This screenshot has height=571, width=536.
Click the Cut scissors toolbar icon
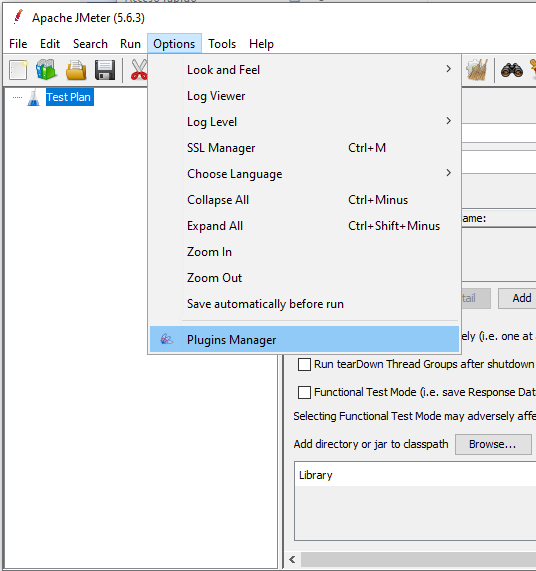[x=139, y=70]
